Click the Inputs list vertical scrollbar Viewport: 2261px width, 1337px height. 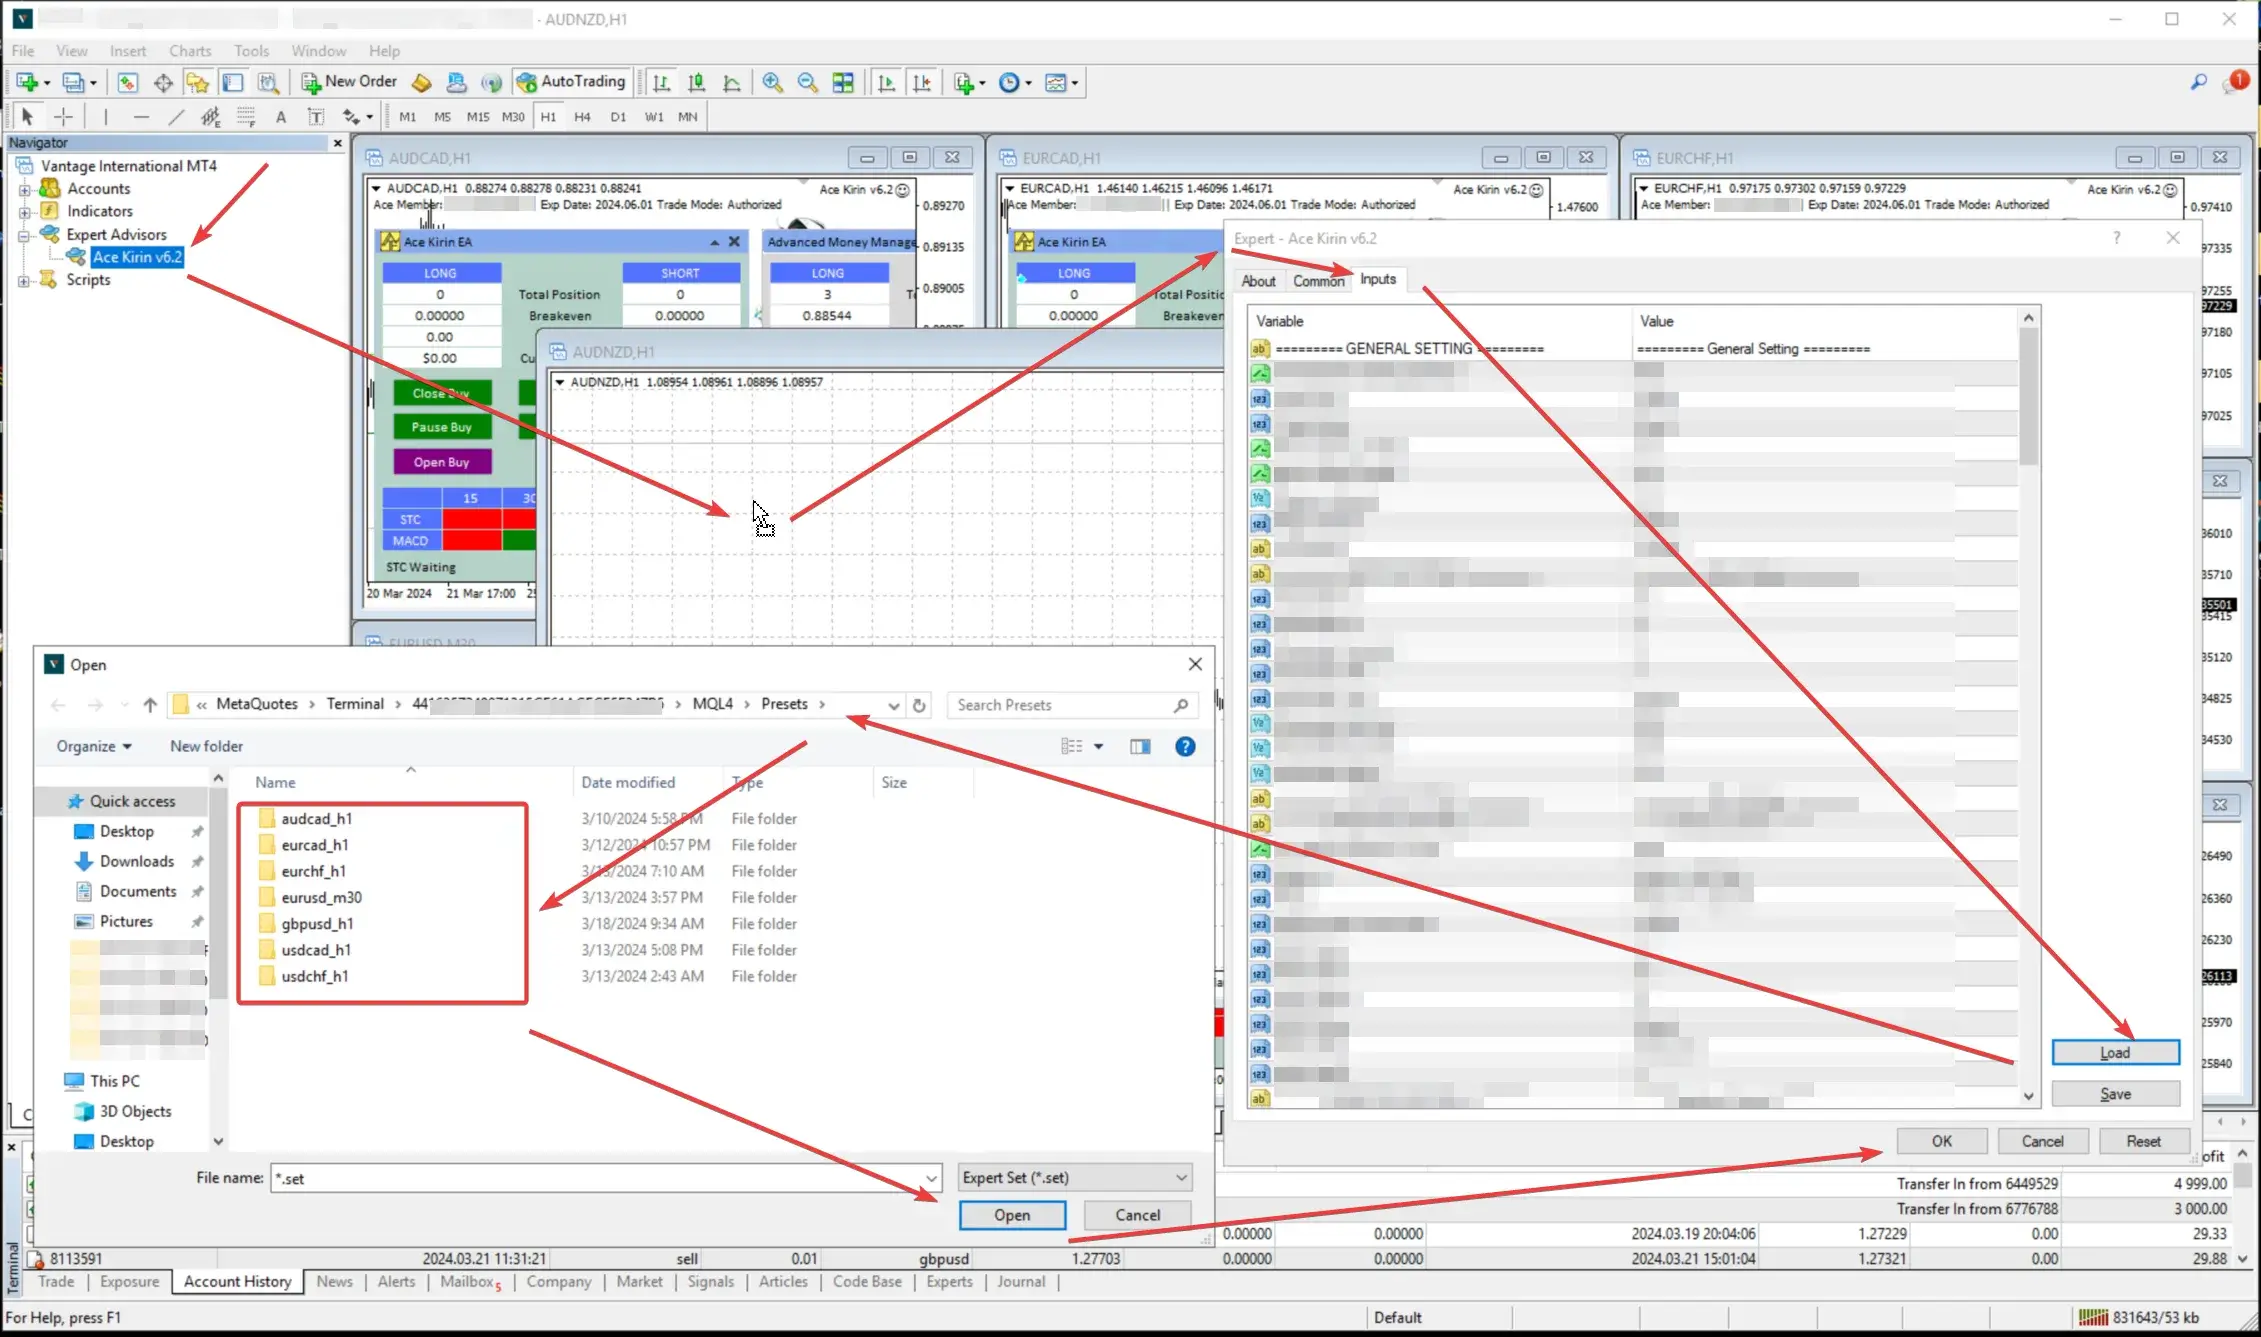2028,707
